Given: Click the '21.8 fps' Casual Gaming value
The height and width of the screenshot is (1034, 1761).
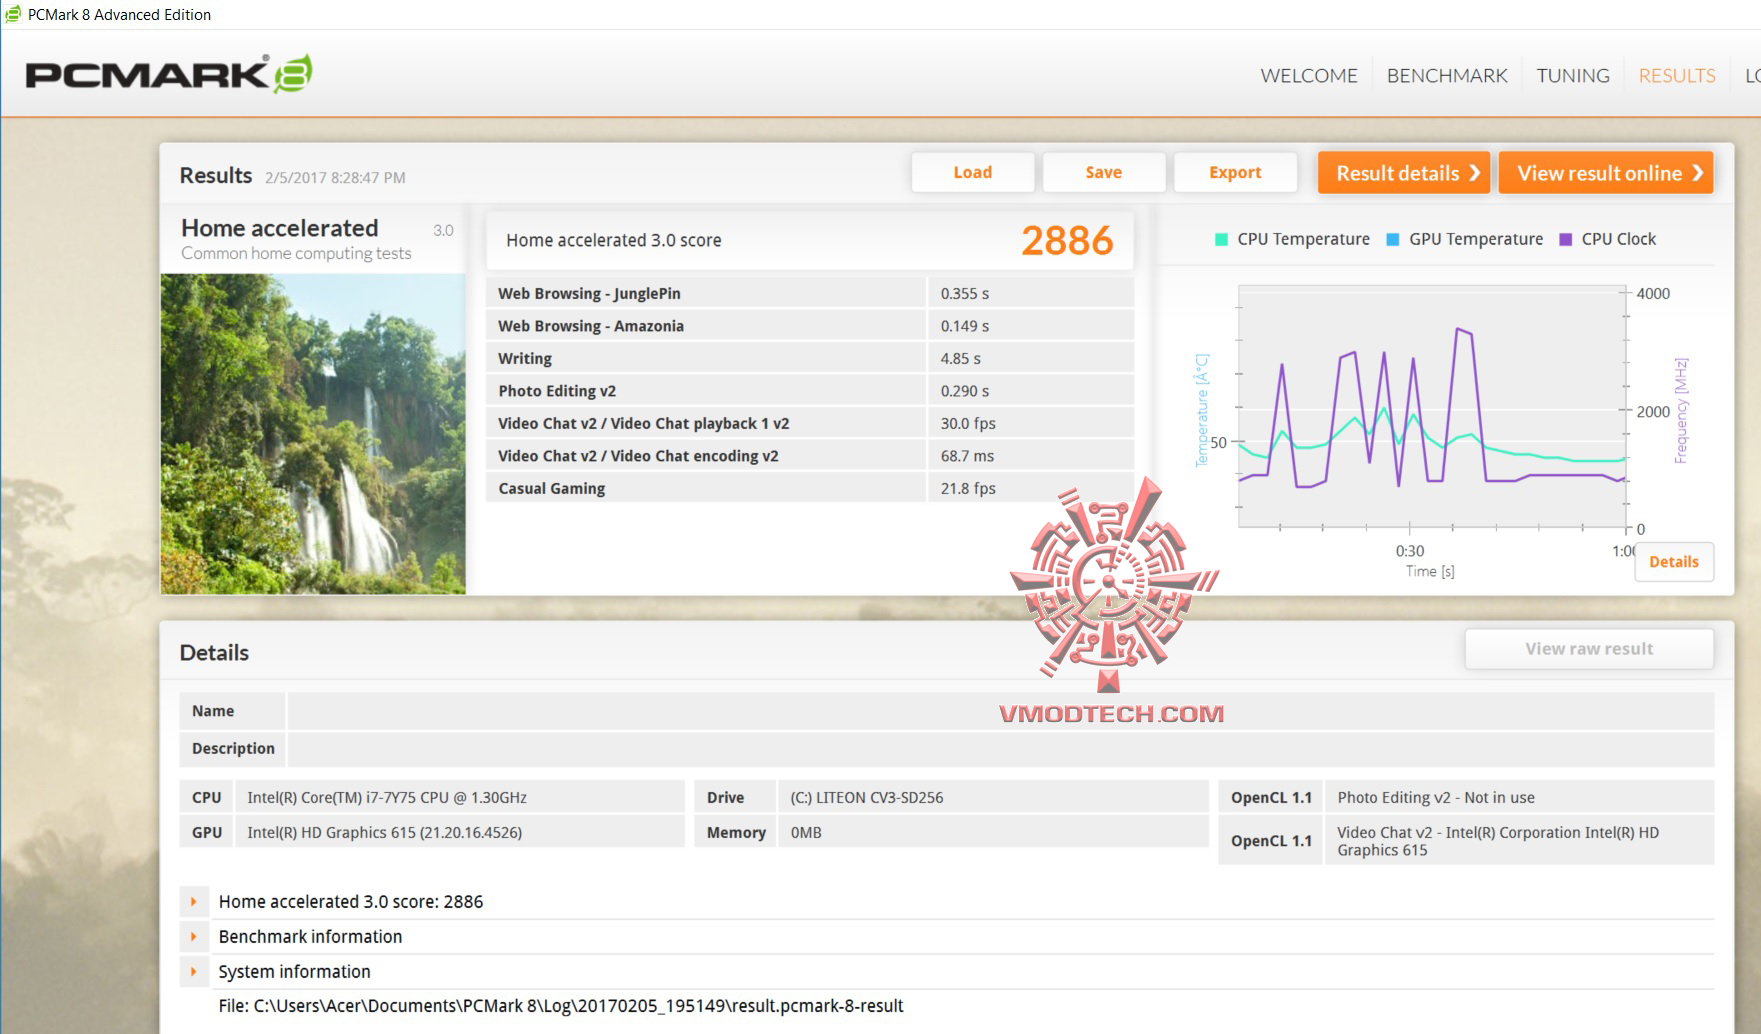Looking at the screenshot, I should tap(968, 488).
